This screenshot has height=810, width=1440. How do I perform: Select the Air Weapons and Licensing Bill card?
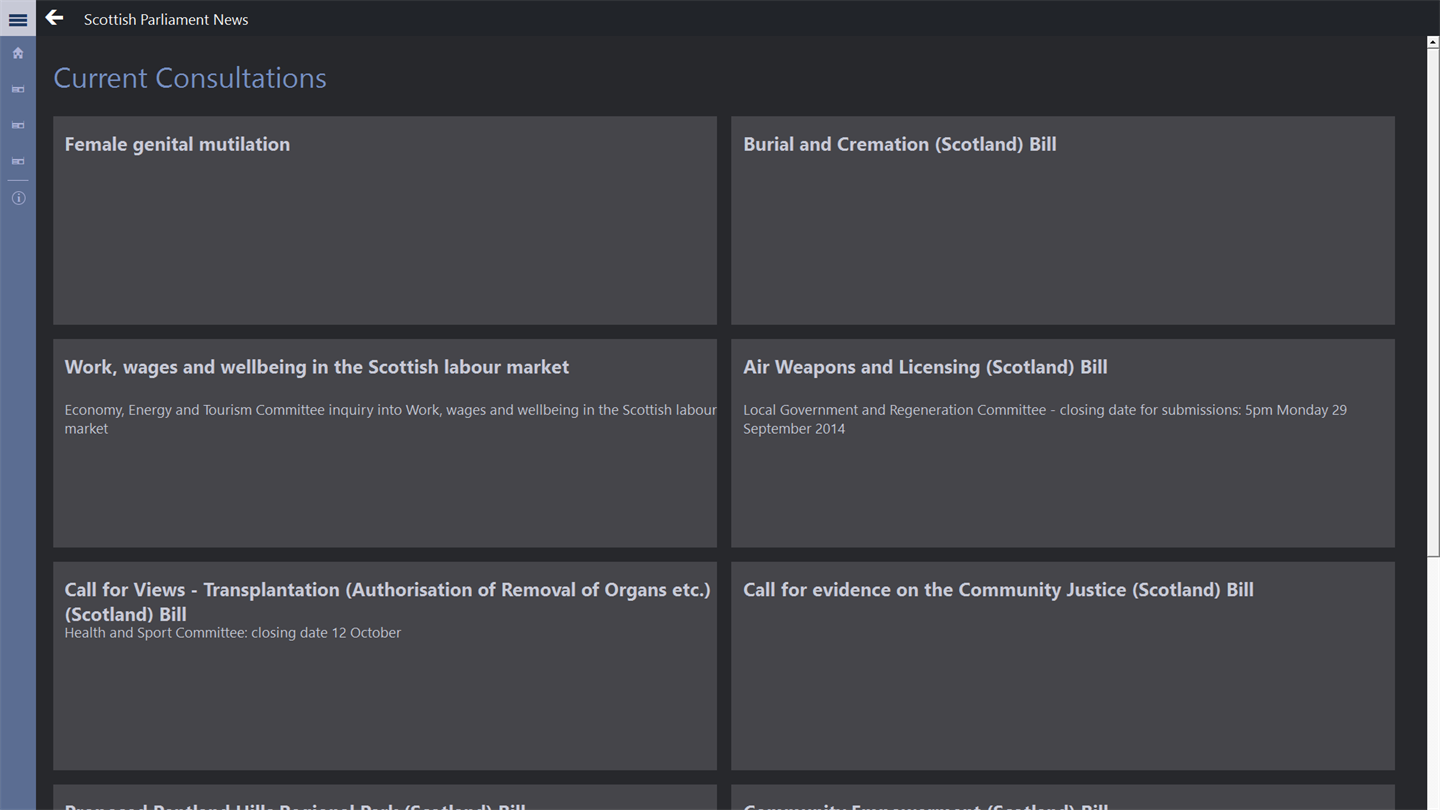pos(1062,443)
